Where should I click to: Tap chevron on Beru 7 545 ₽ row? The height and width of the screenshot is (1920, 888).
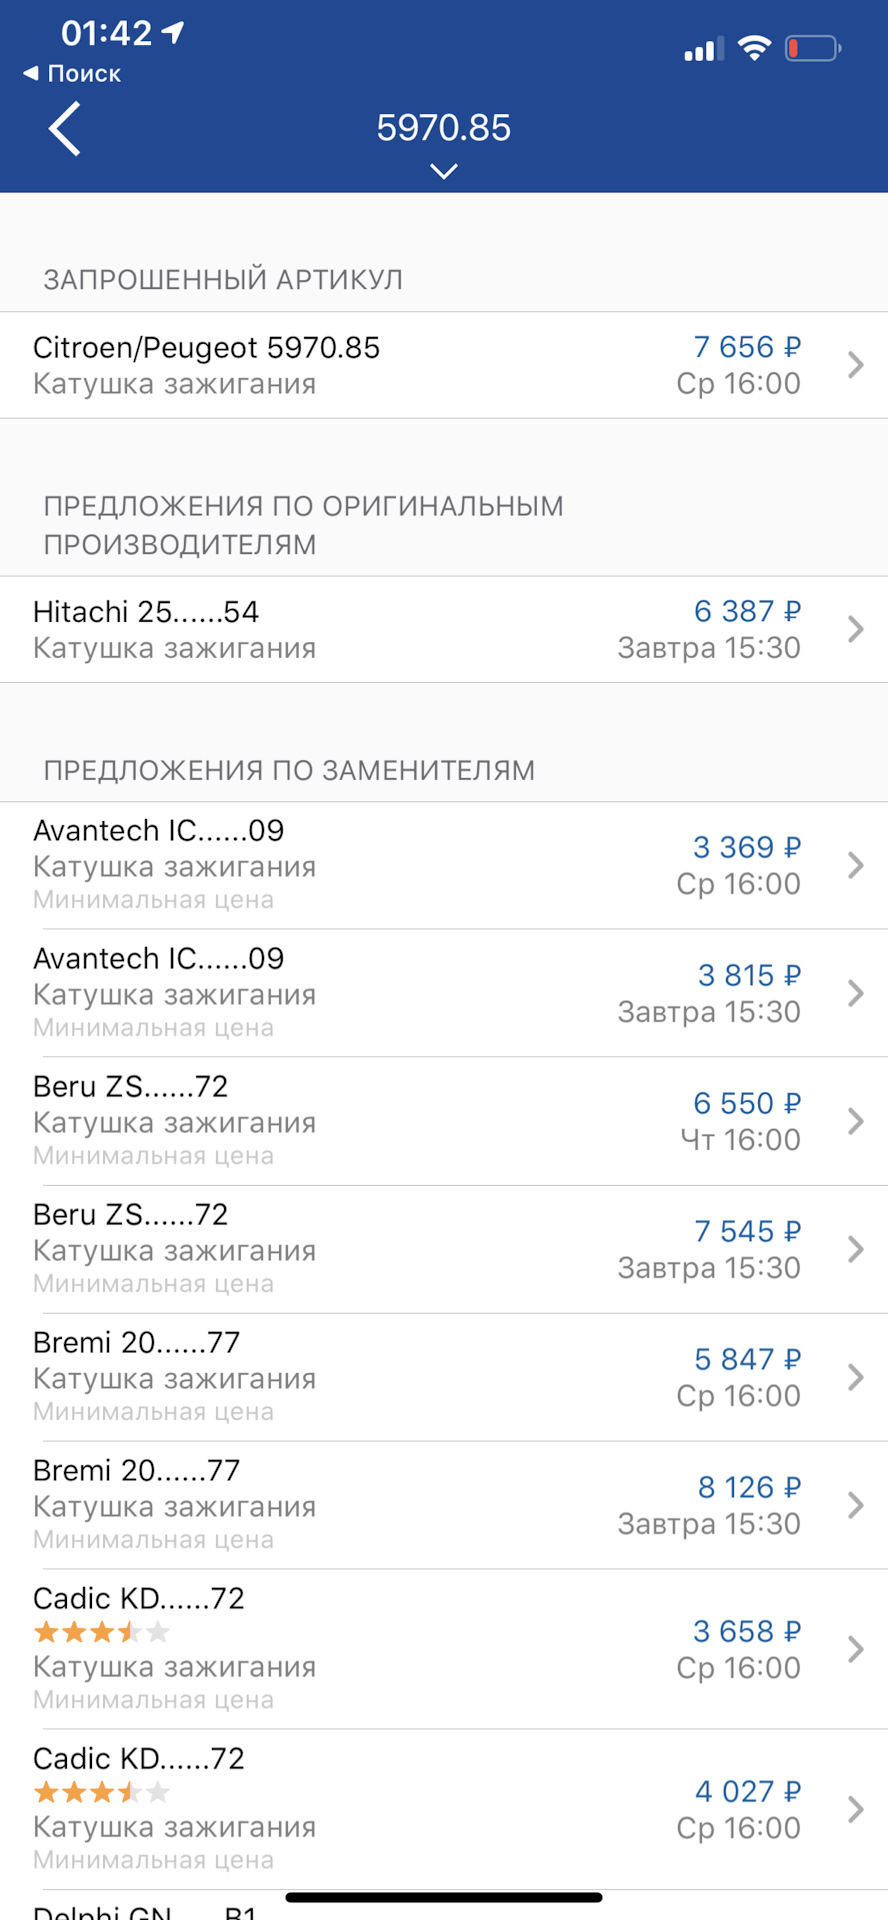click(x=855, y=1249)
